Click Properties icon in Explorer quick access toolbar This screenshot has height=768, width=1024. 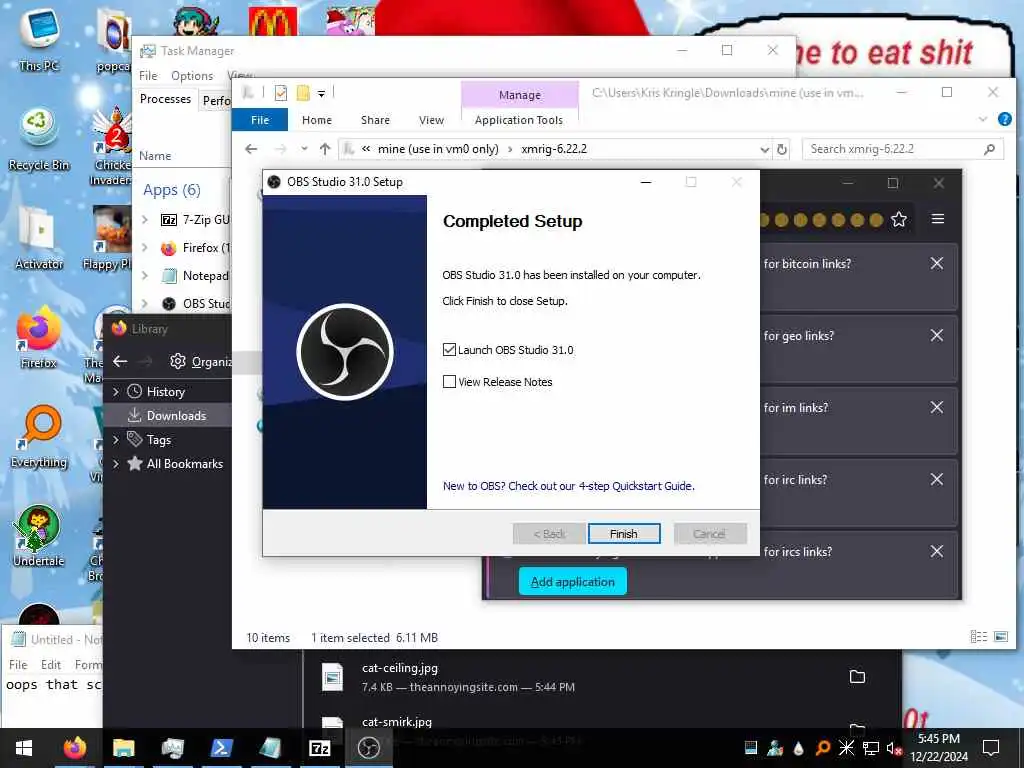[281, 93]
